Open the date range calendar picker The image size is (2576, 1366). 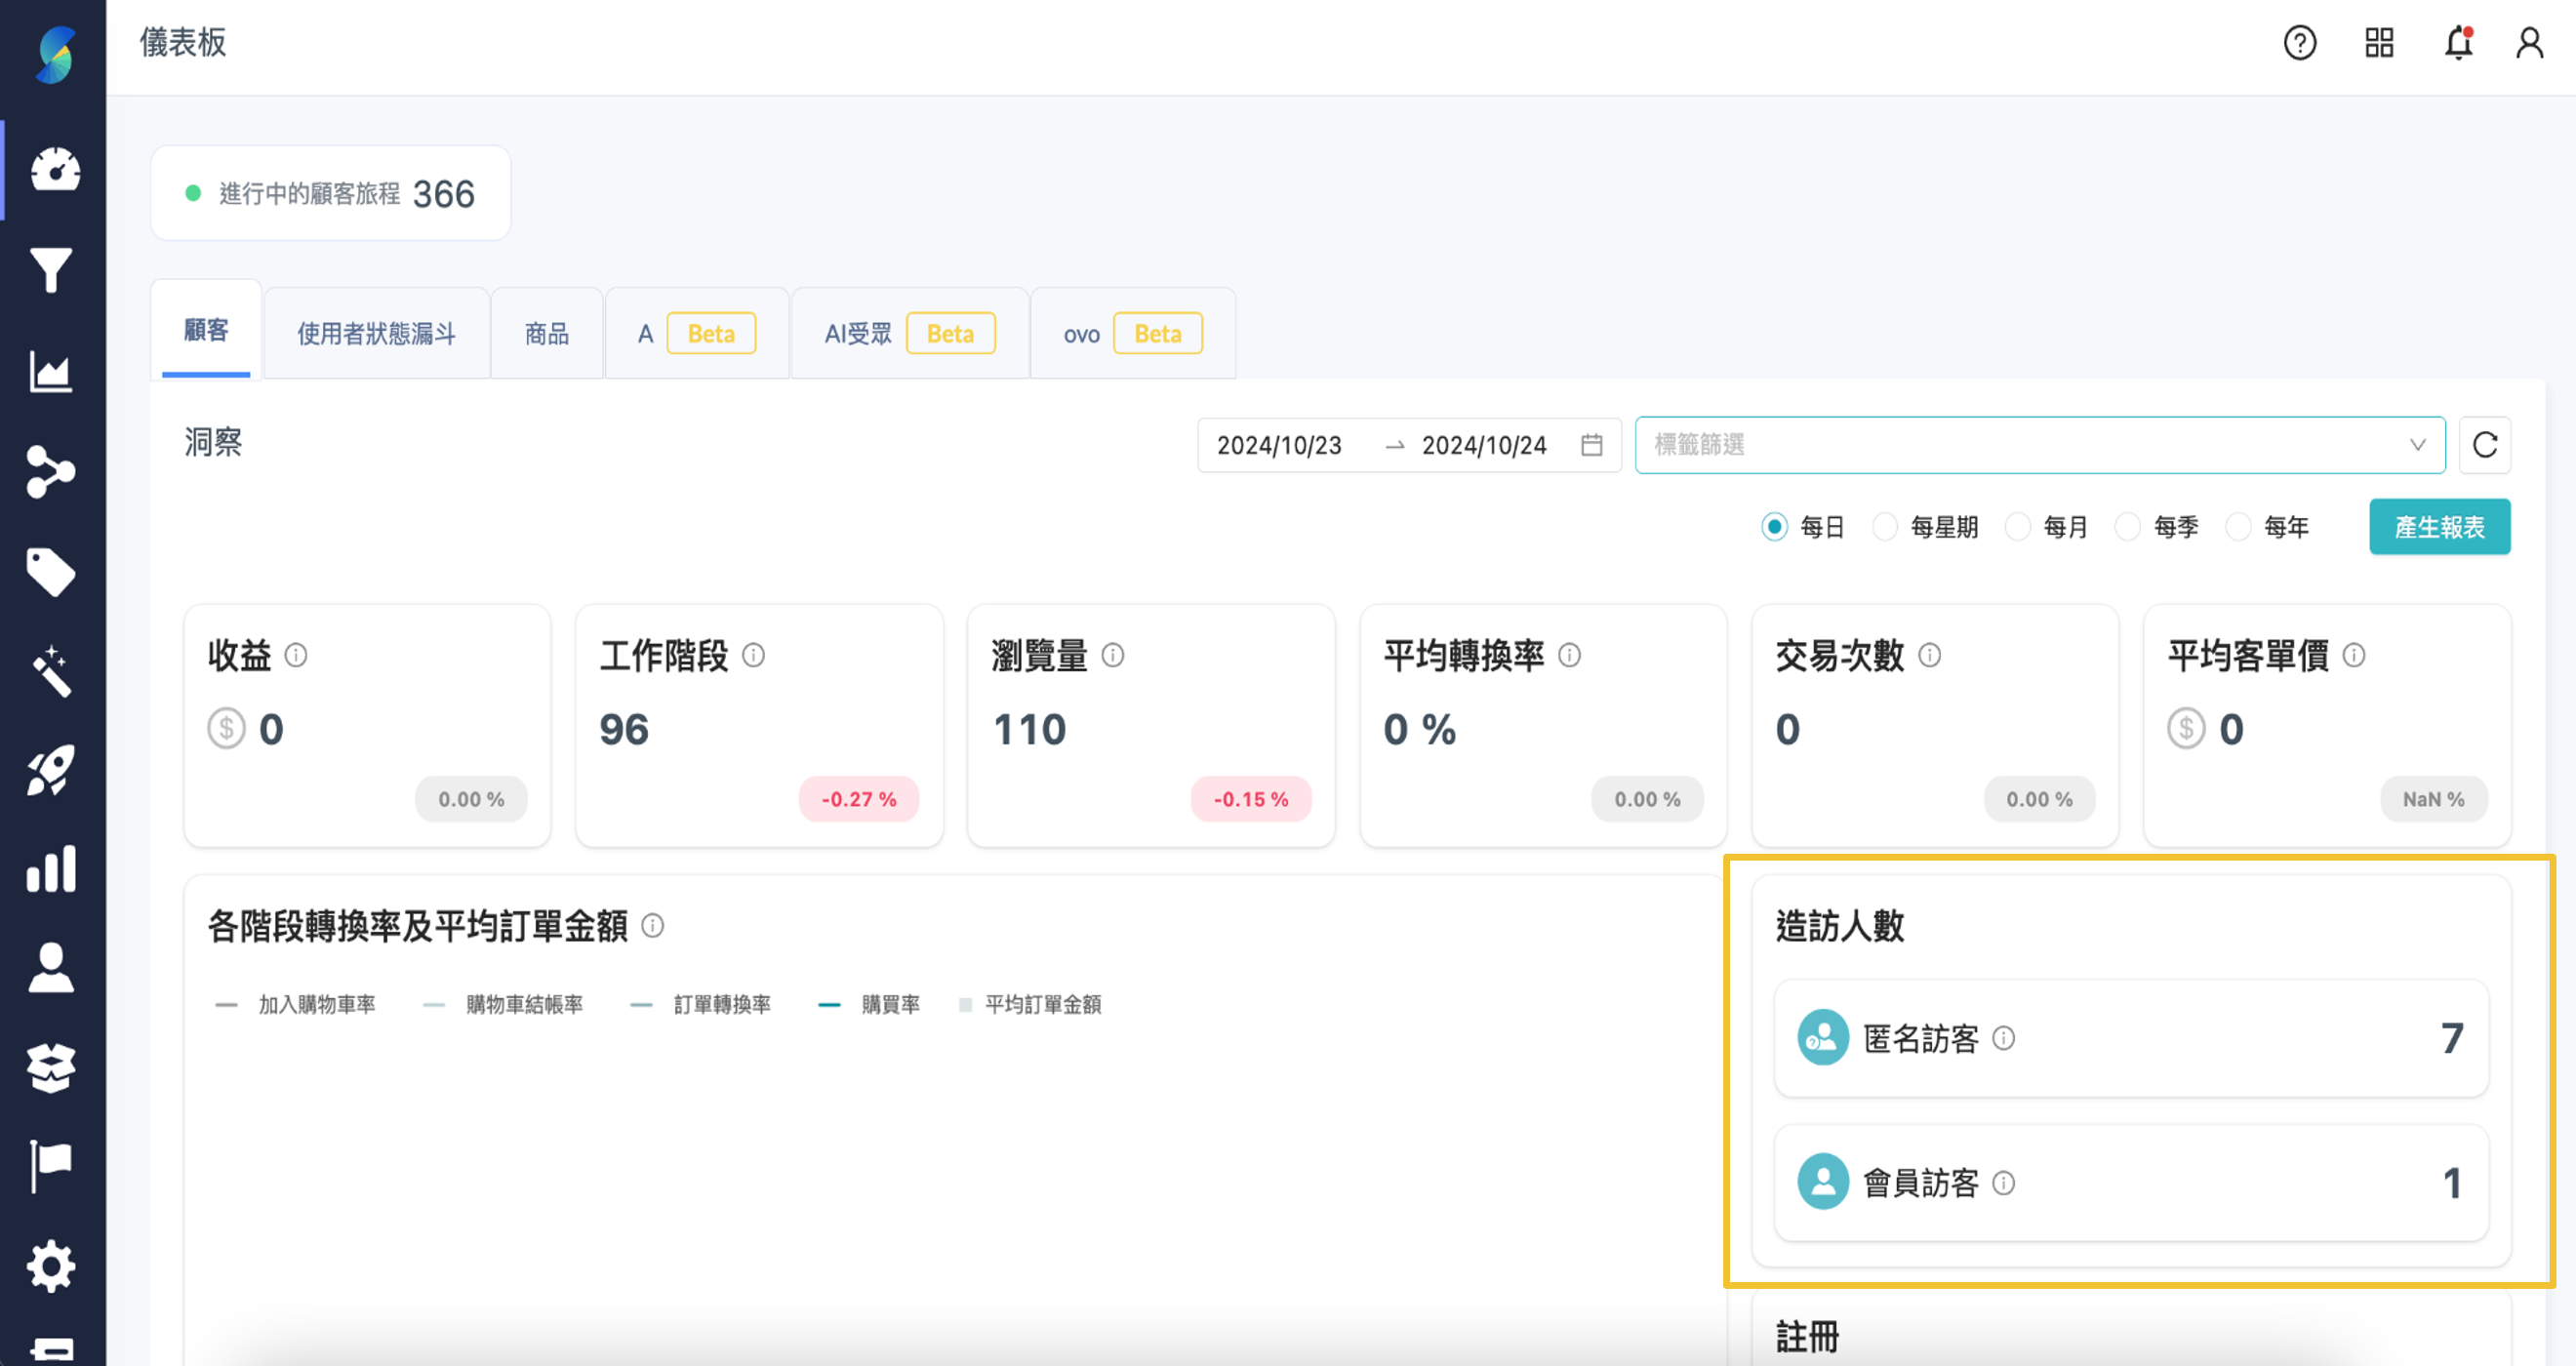(x=1592, y=445)
